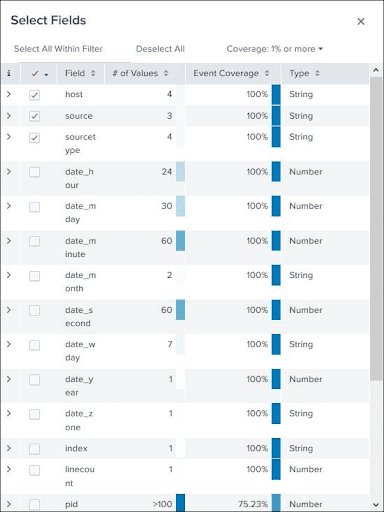The width and height of the screenshot is (384, 512).
Task: Click Select All Within Filter
Action: [58, 49]
